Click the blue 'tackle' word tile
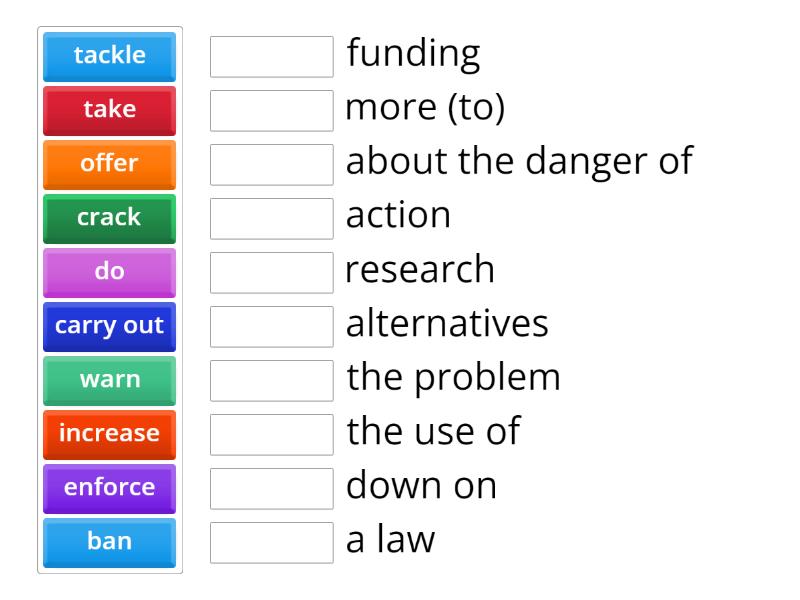This screenshot has width=800, height=600. tap(109, 56)
